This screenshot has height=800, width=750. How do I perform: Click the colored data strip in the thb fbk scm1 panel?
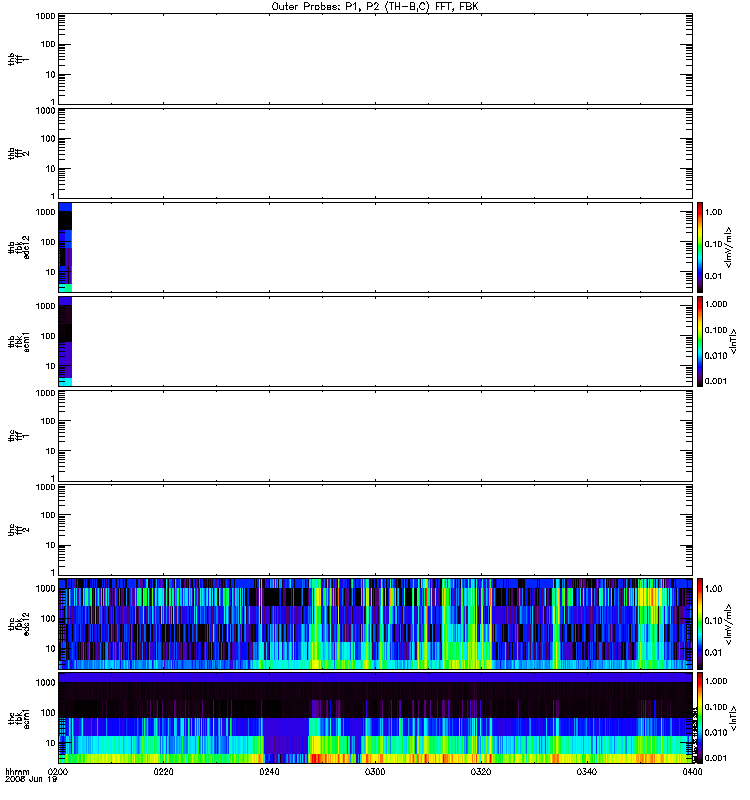[x=65, y=342]
